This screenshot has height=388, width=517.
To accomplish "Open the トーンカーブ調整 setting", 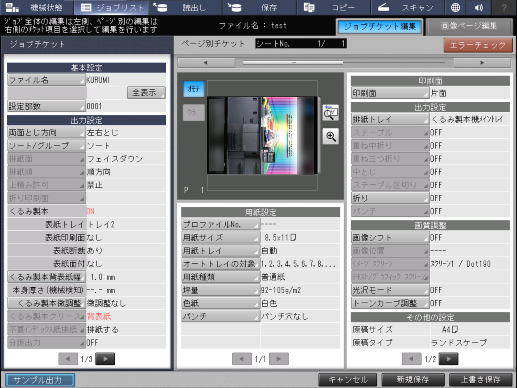I will 390,303.
